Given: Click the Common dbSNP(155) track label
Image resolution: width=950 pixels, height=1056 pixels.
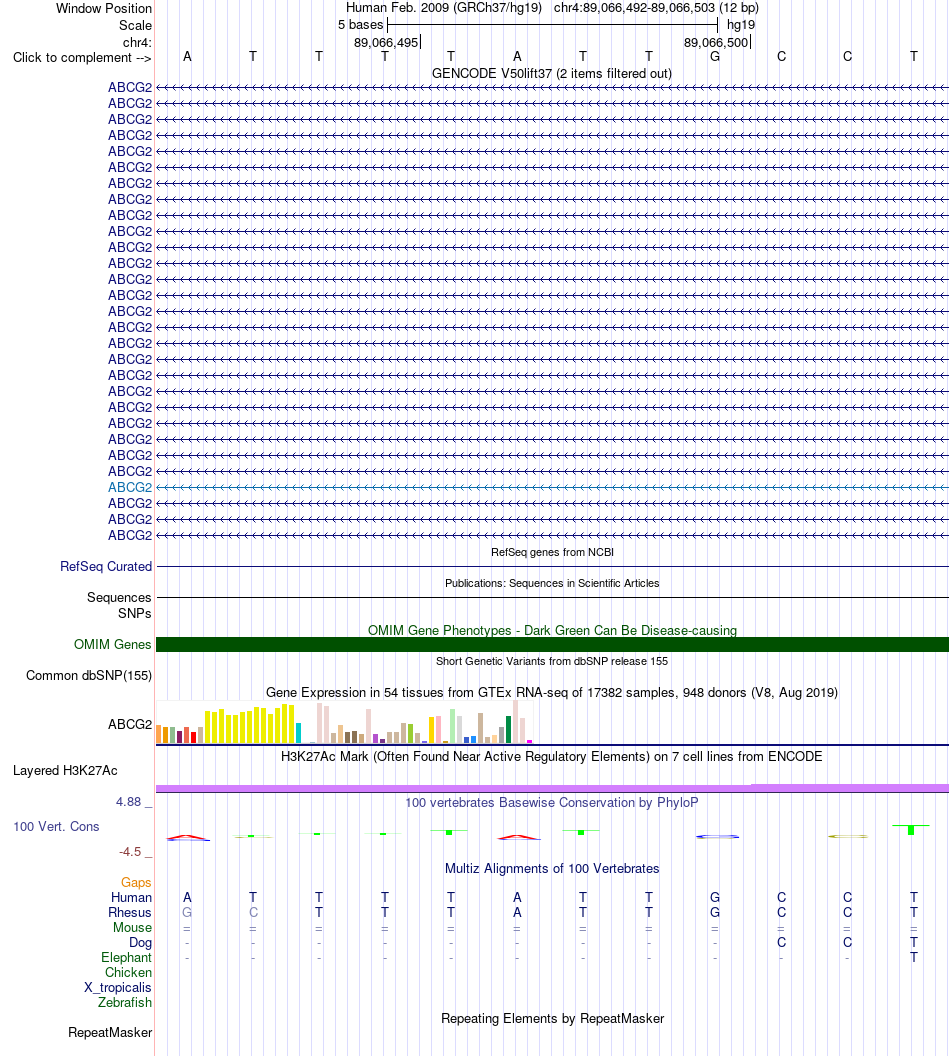Looking at the screenshot, I should (89, 675).
